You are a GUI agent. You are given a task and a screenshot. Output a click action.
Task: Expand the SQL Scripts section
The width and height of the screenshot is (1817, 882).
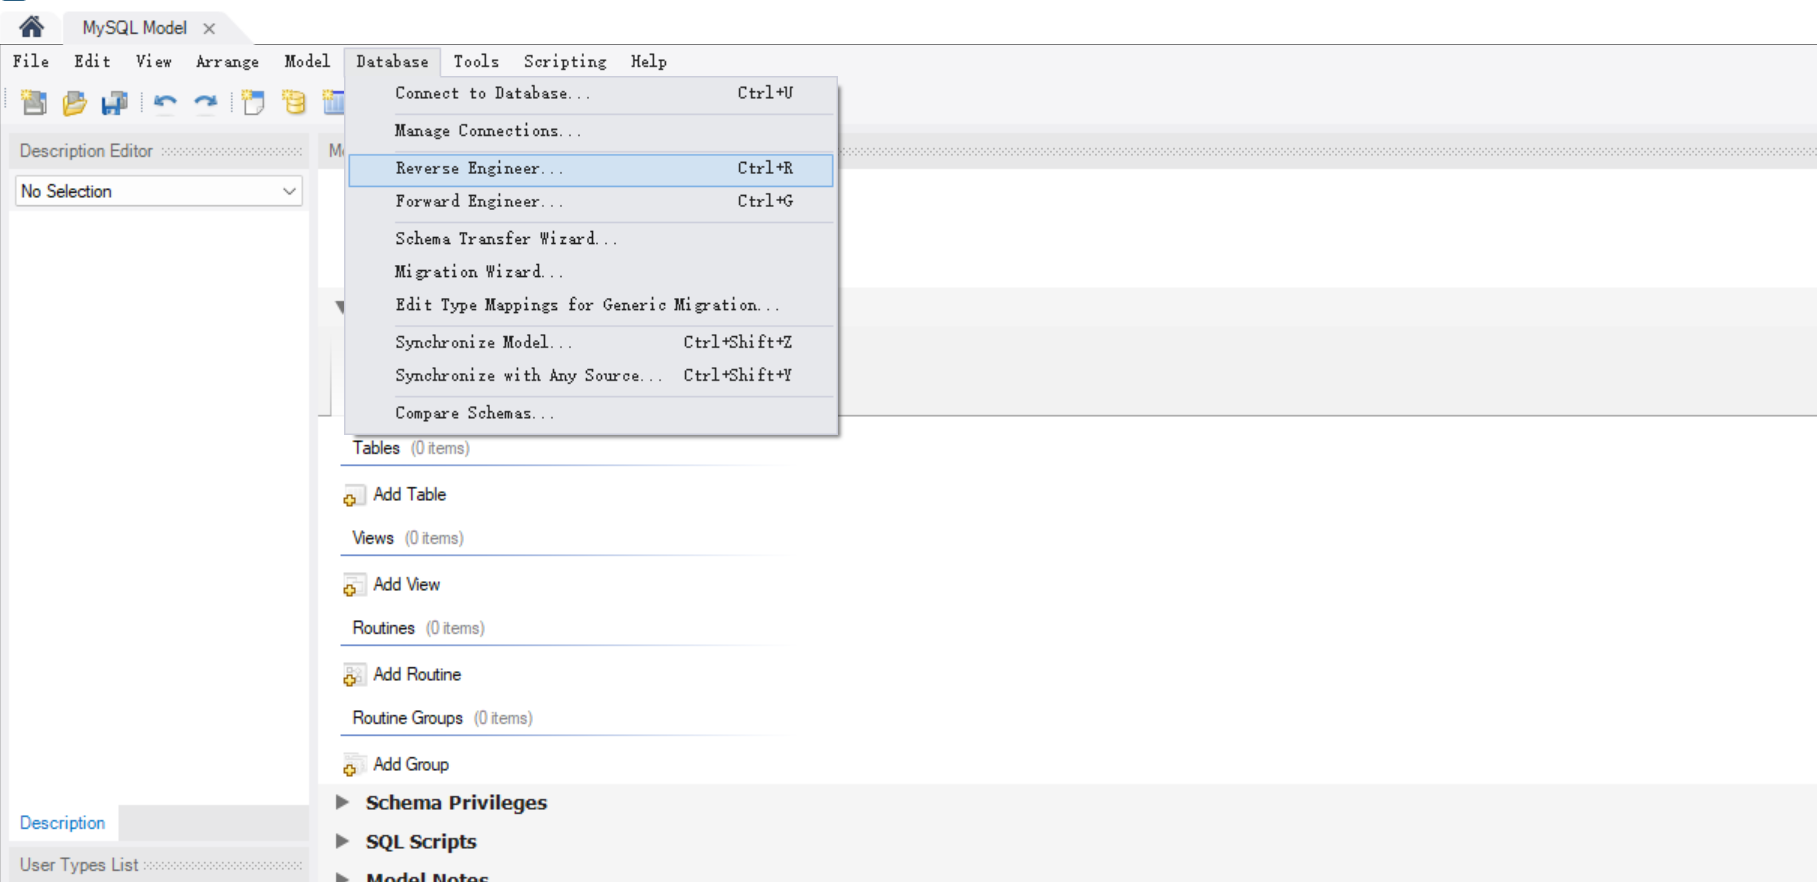(x=343, y=841)
